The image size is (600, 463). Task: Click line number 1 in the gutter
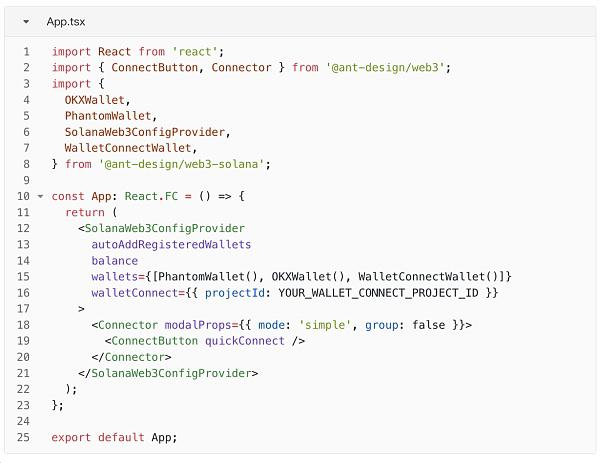coord(26,52)
